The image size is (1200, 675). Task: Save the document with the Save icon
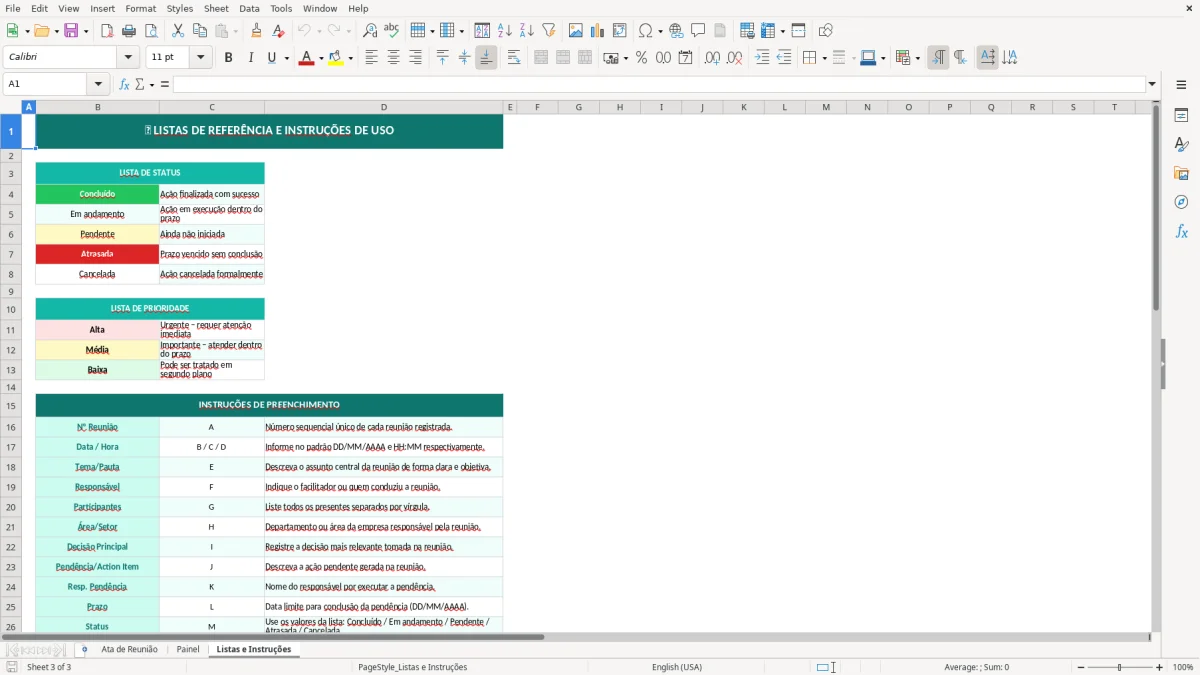click(x=72, y=31)
